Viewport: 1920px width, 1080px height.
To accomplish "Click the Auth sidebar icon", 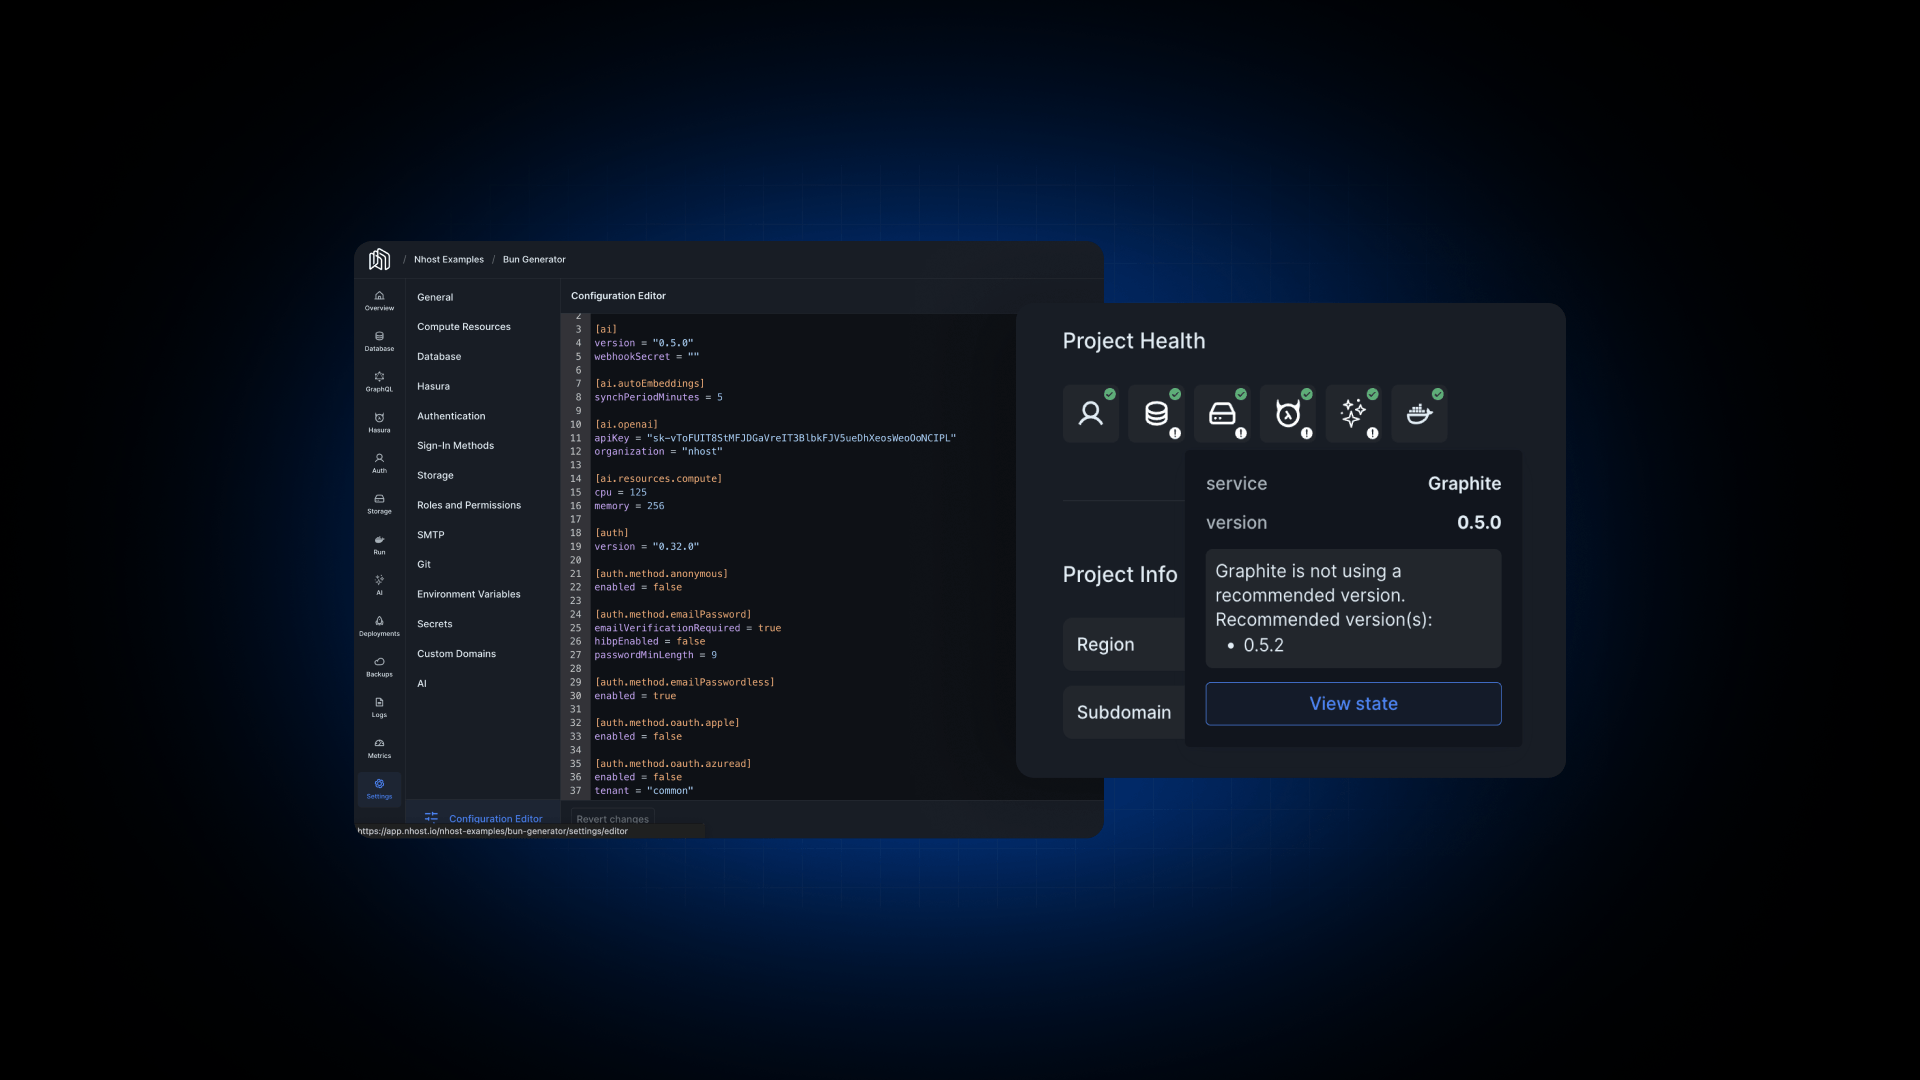I will [380, 462].
